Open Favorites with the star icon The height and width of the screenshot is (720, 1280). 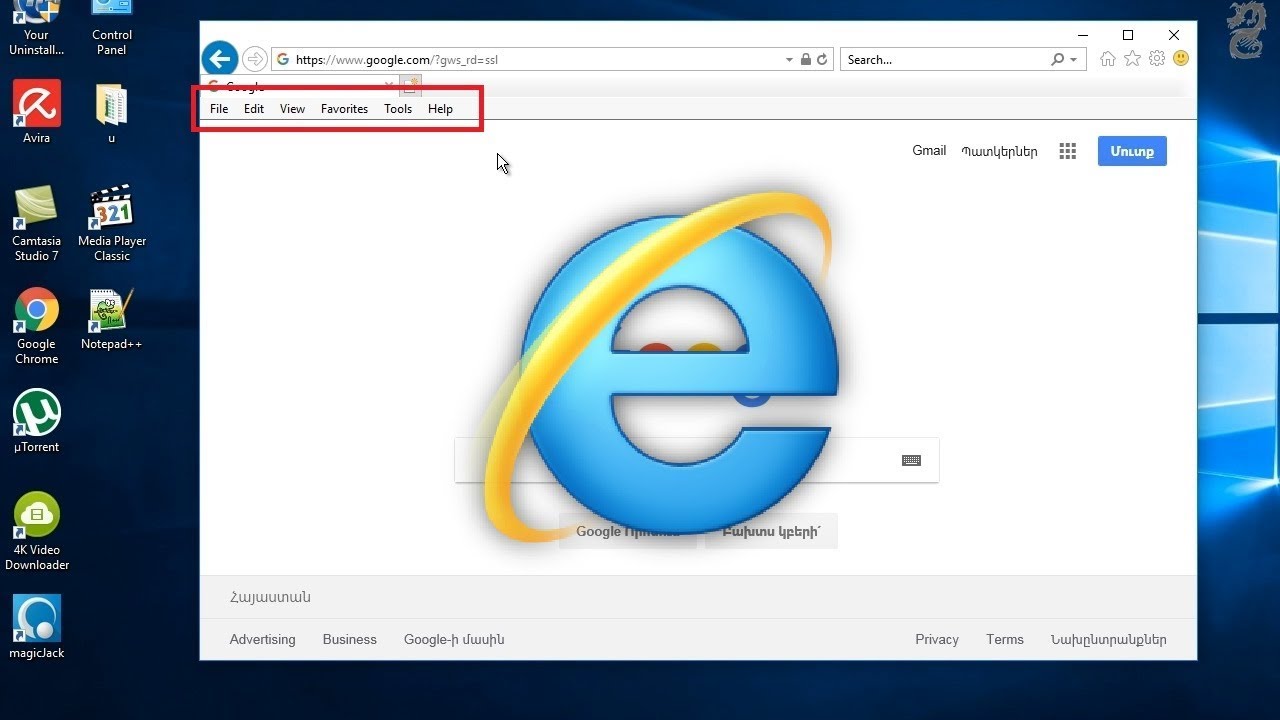point(1132,59)
